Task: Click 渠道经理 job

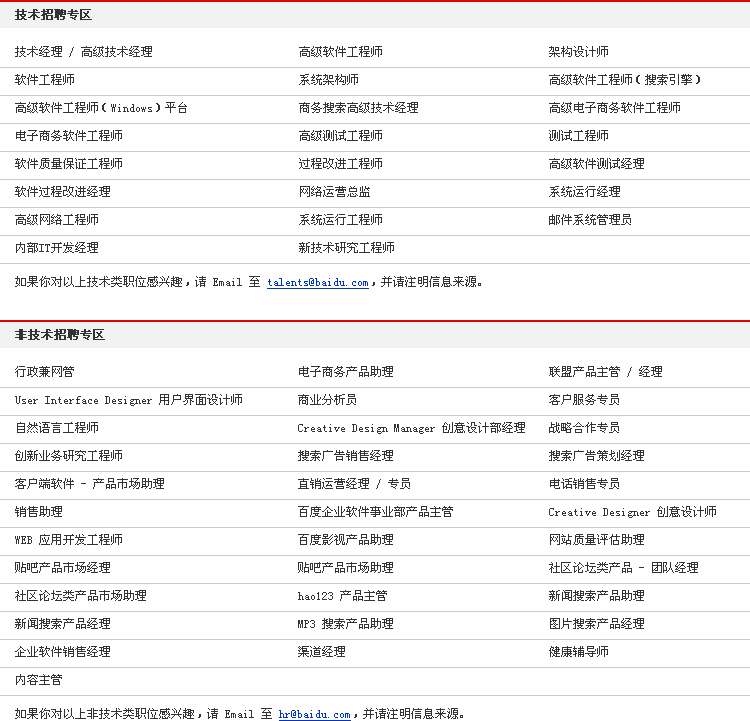Action: click(321, 652)
